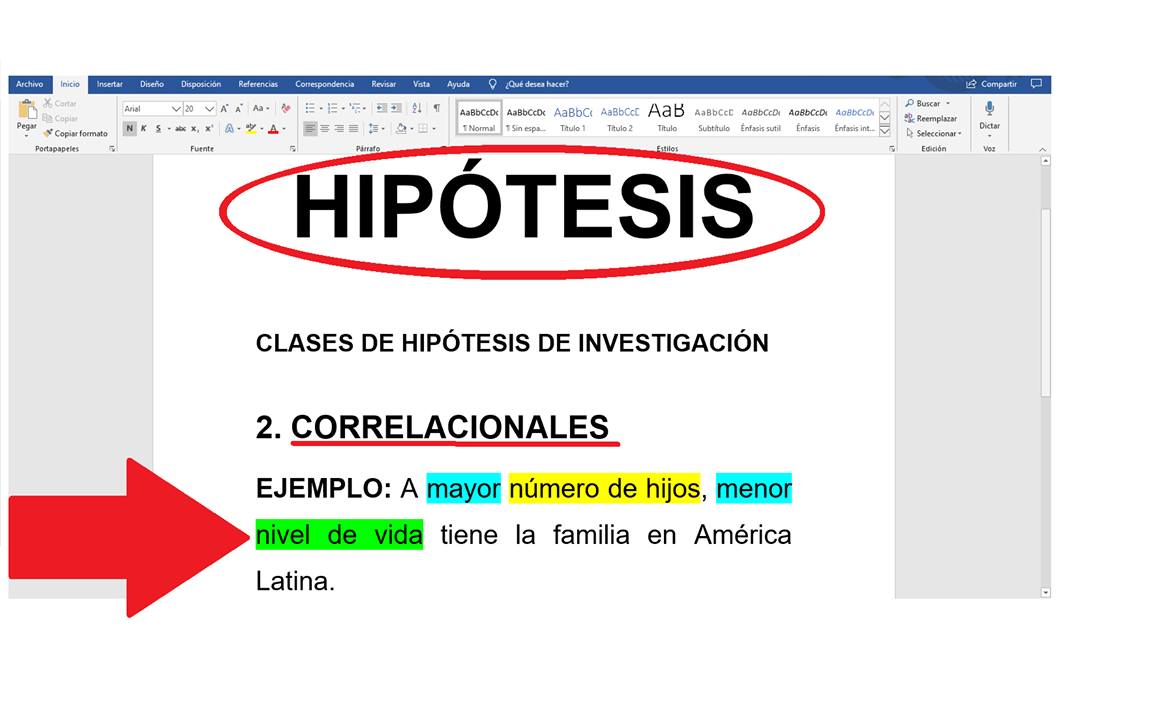Apply strikethrough with the abc icon

tap(180, 128)
